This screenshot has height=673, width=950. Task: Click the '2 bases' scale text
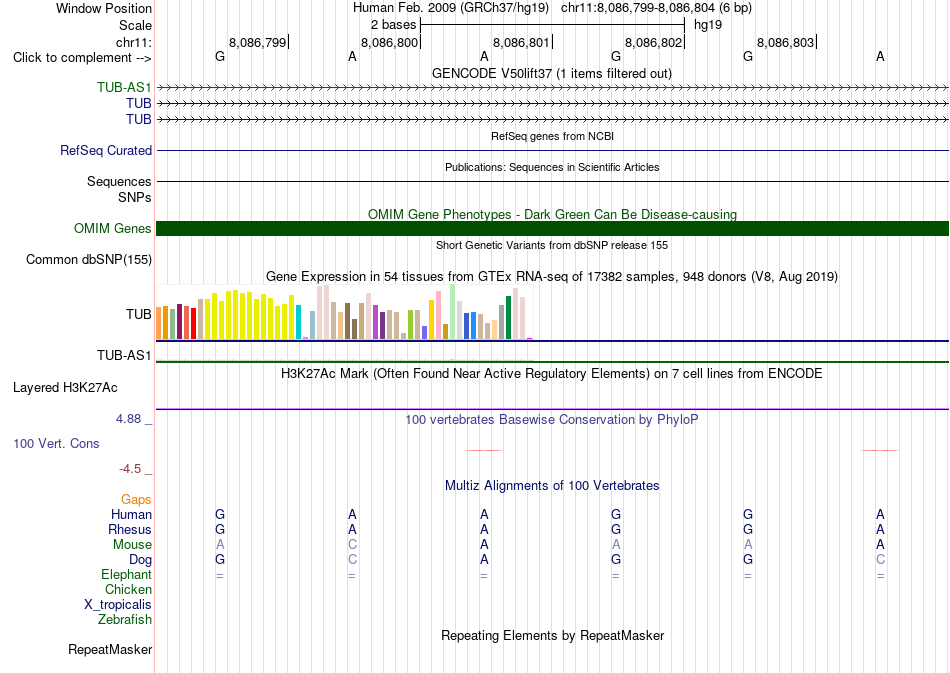(x=393, y=25)
